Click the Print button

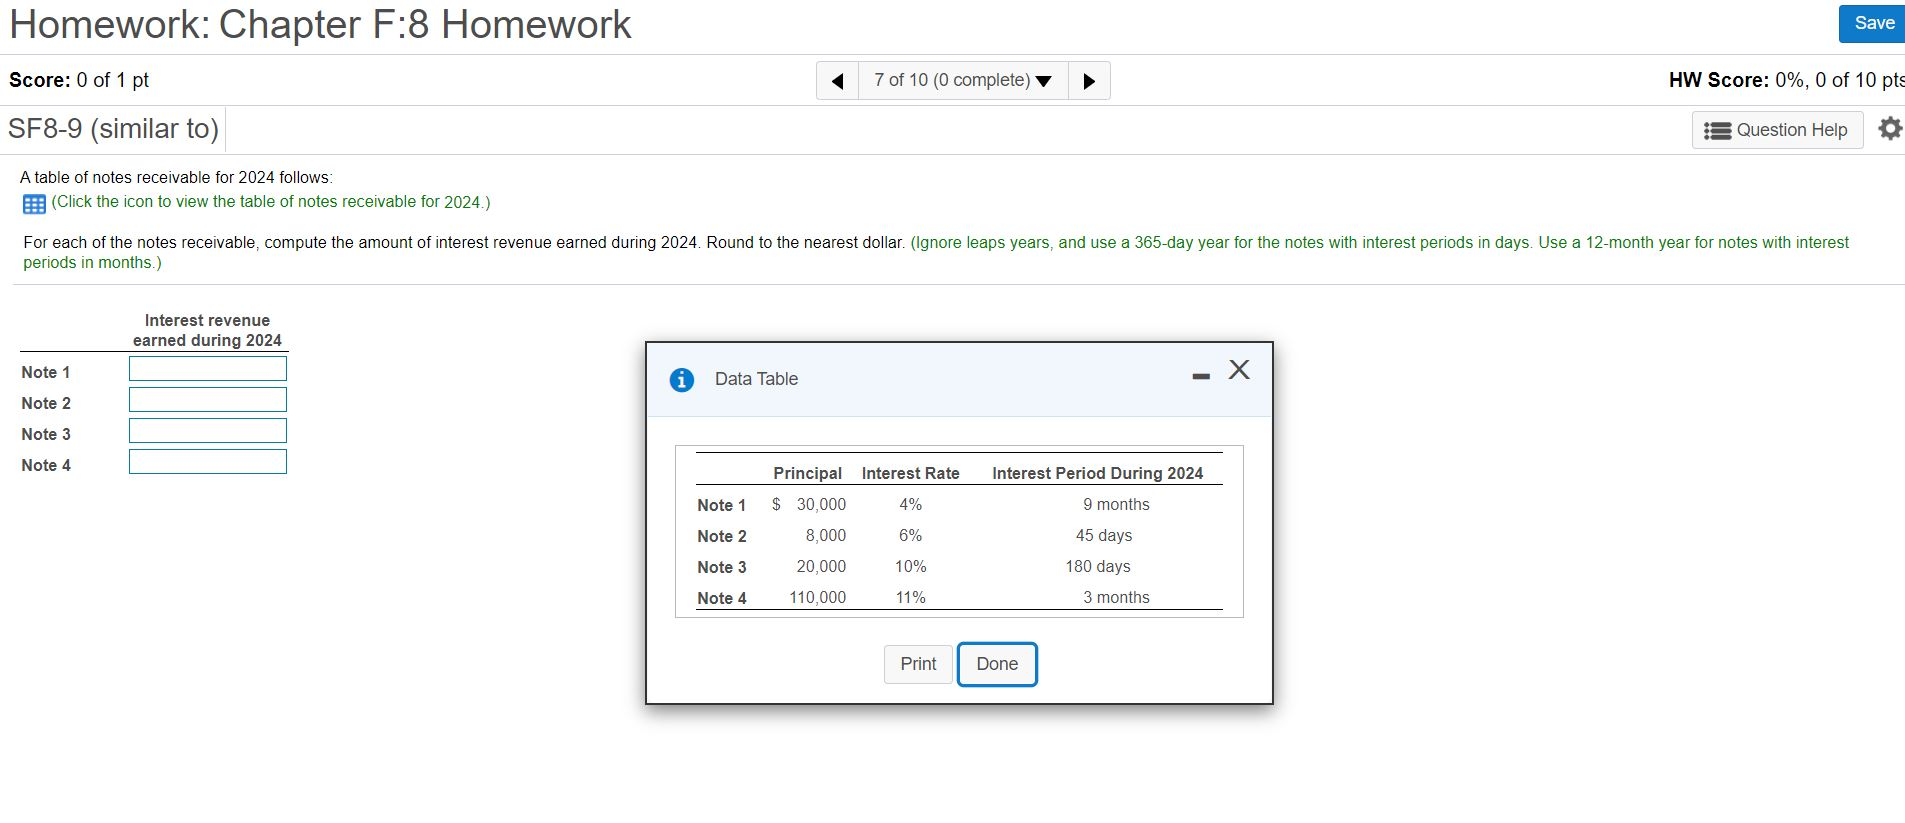tap(918, 664)
